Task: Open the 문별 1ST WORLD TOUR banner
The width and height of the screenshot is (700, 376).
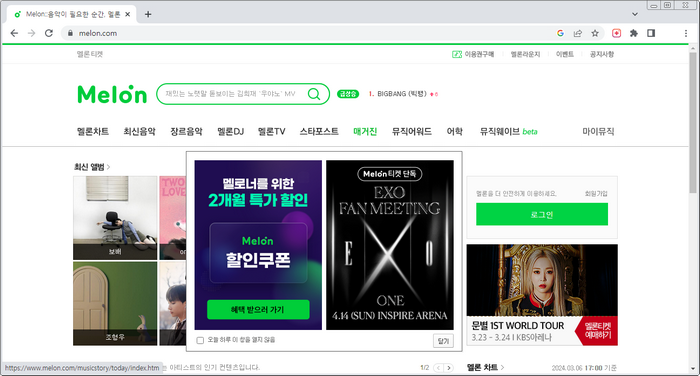Action: click(x=542, y=295)
